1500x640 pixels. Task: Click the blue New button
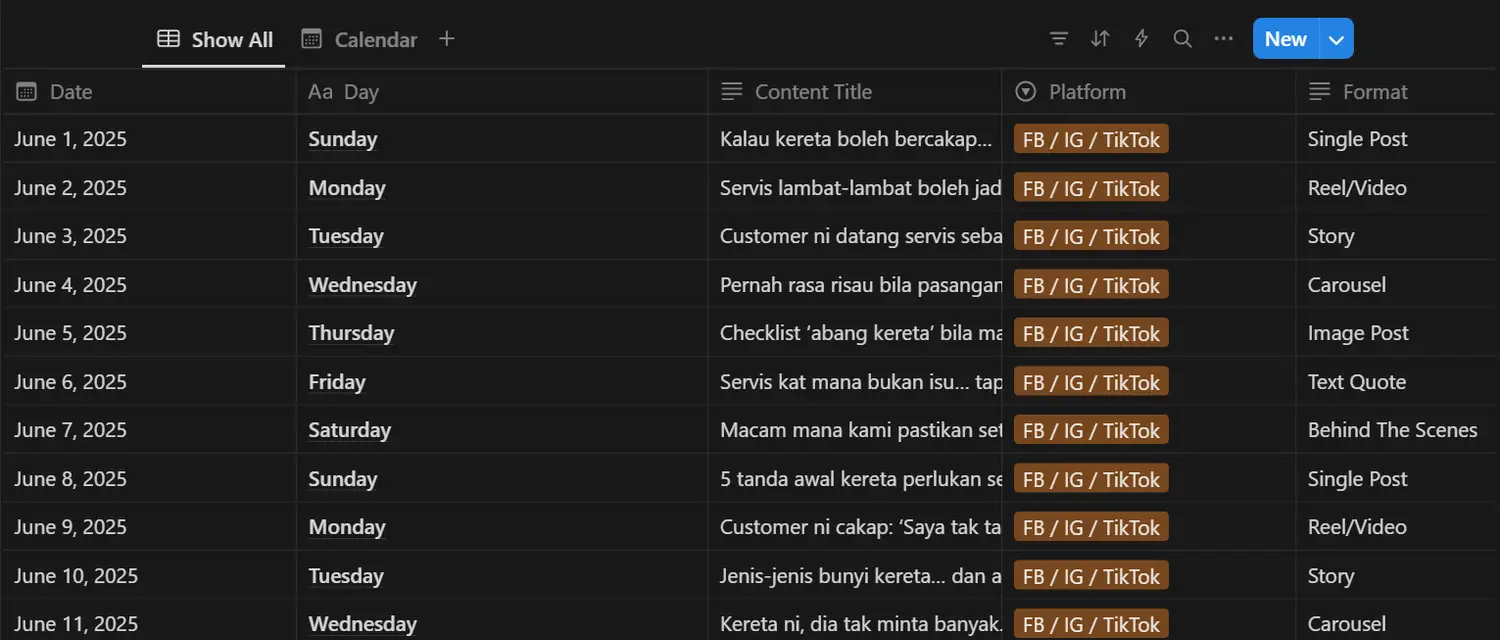tap(1285, 39)
